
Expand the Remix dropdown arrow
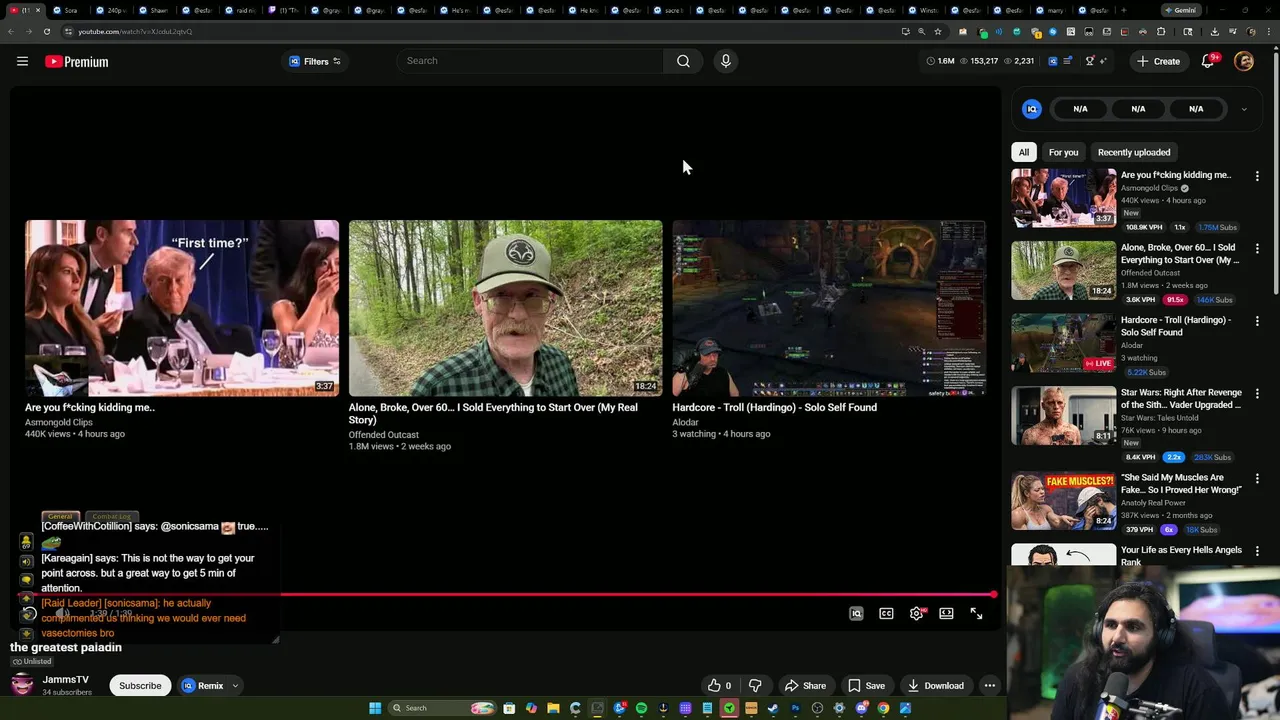point(235,686)
